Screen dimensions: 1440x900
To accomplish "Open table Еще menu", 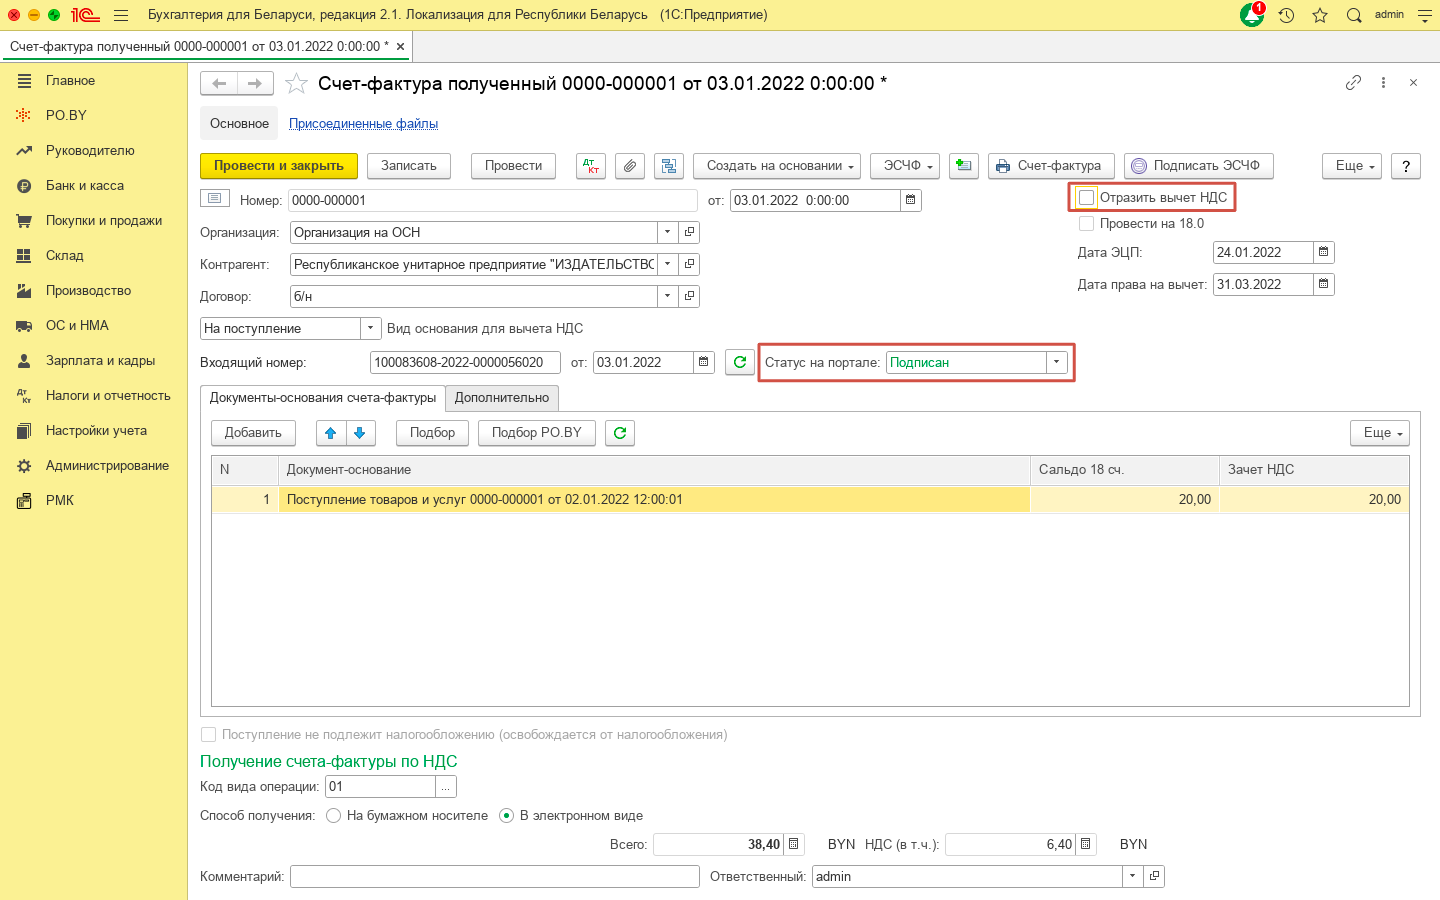I will coord(1380,433).
